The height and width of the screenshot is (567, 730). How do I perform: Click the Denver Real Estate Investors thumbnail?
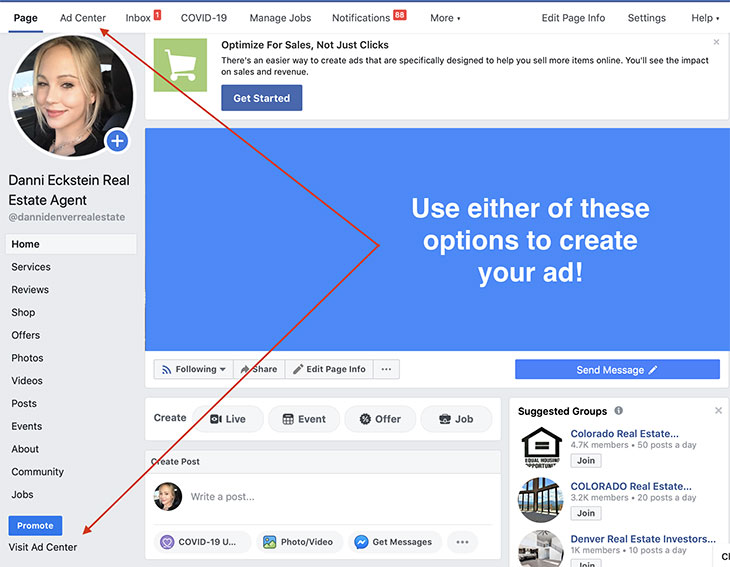[541, 549]
